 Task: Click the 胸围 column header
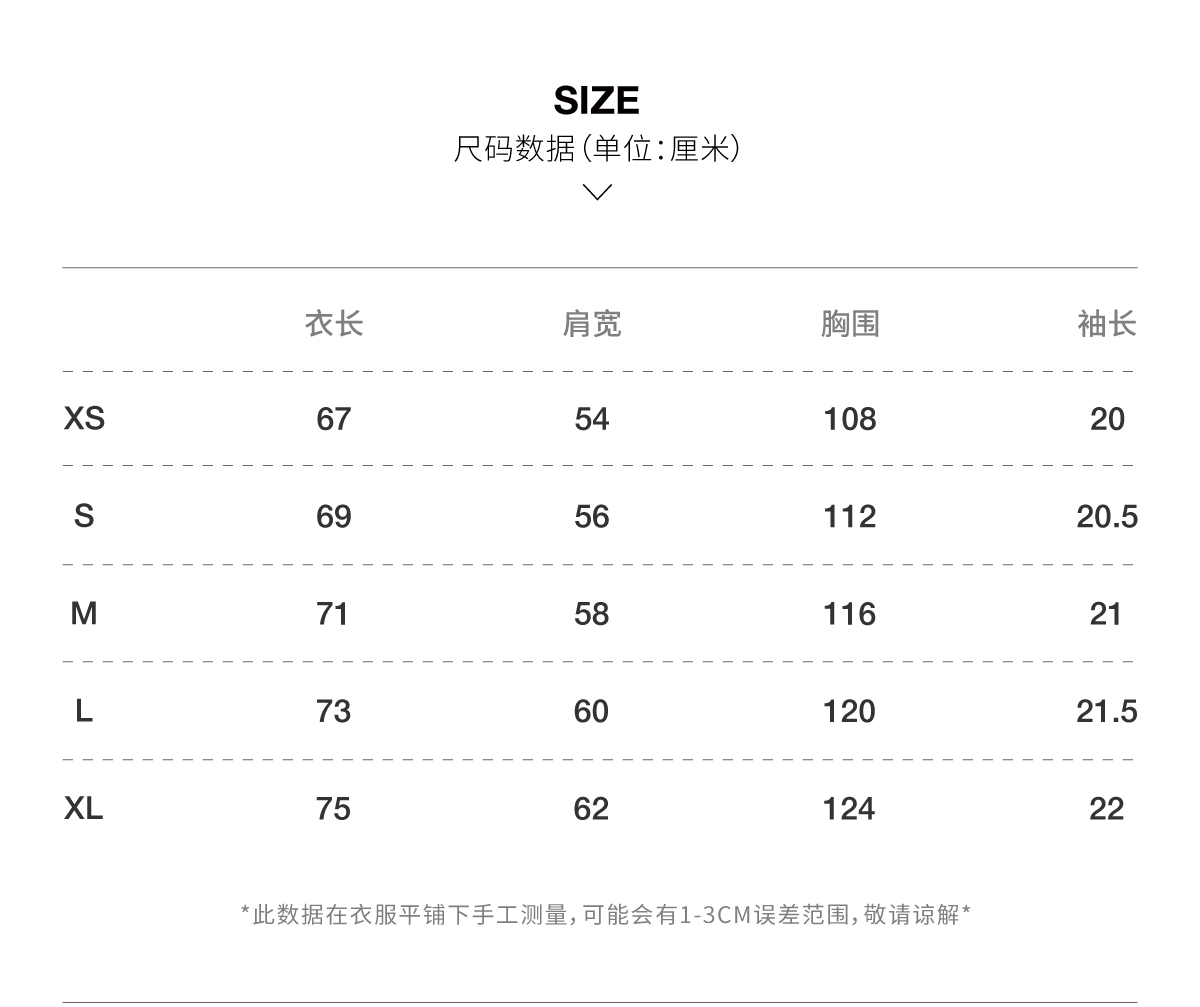tap(850, 324)
